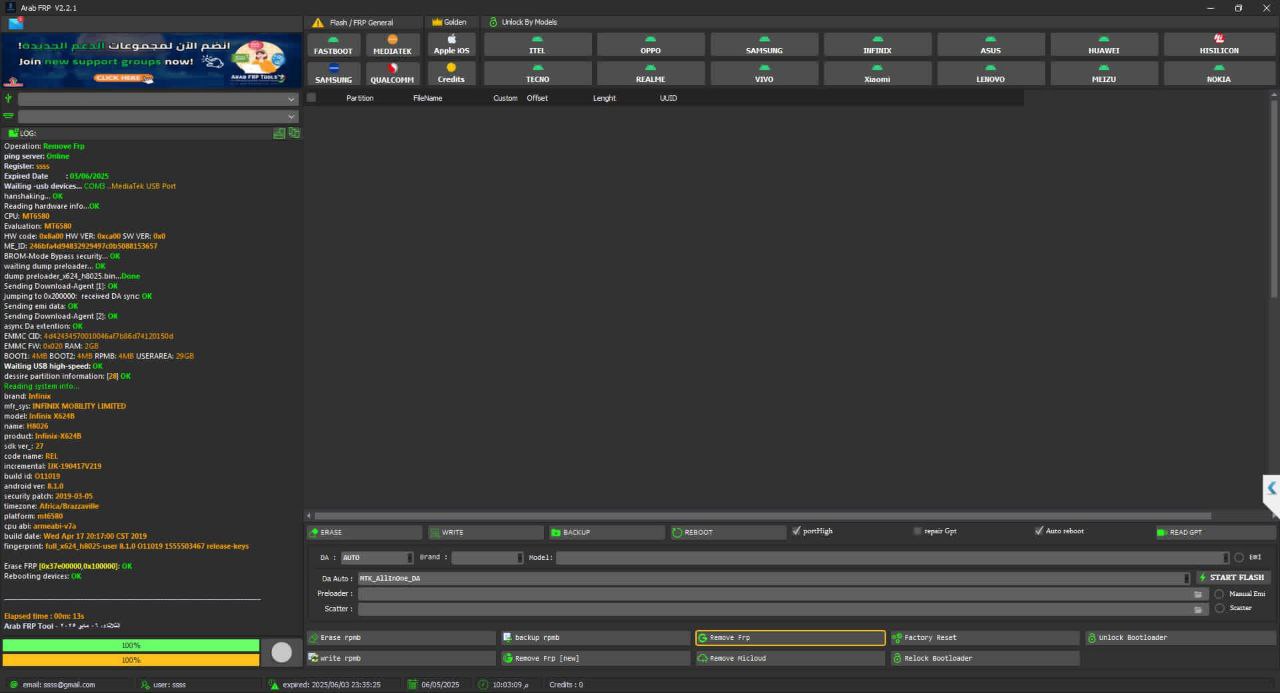Viewport: 1280px width, 693px height.
Task: Enable the repair Gpt checkbox
Action: (x=918, y=531)
